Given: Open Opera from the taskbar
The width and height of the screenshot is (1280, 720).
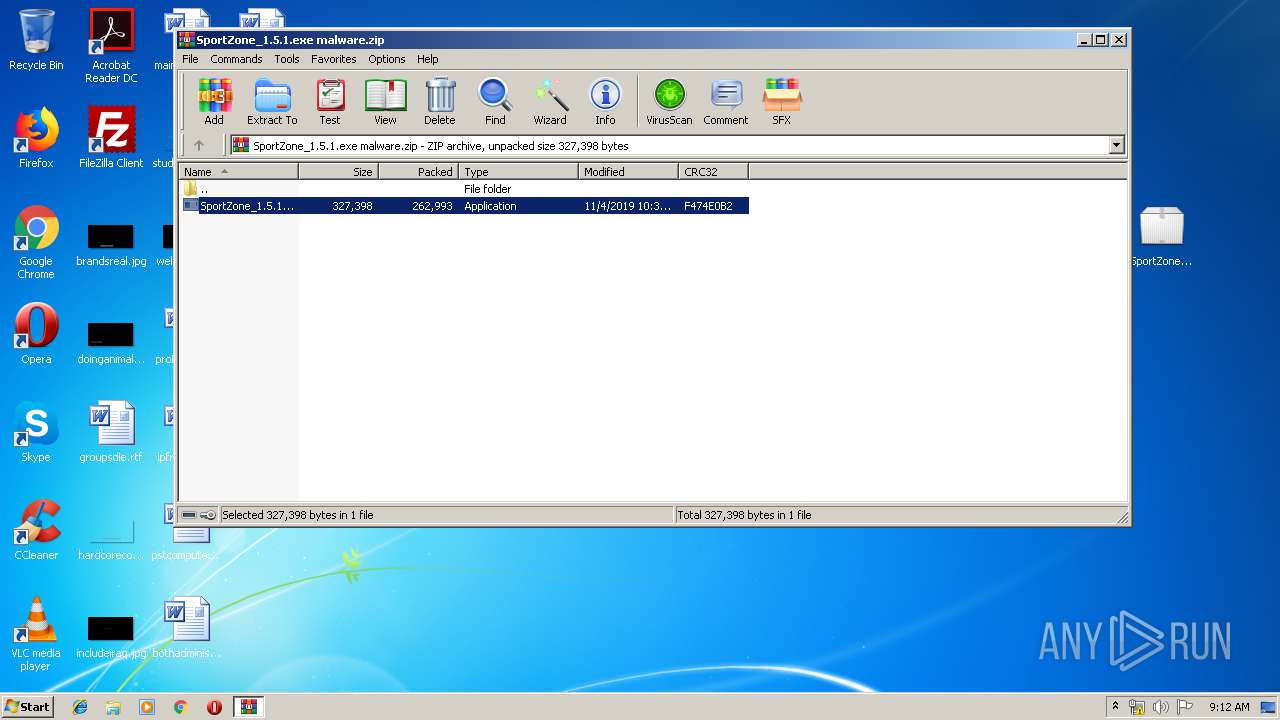Looking at the screenshot, I should 214,707.
